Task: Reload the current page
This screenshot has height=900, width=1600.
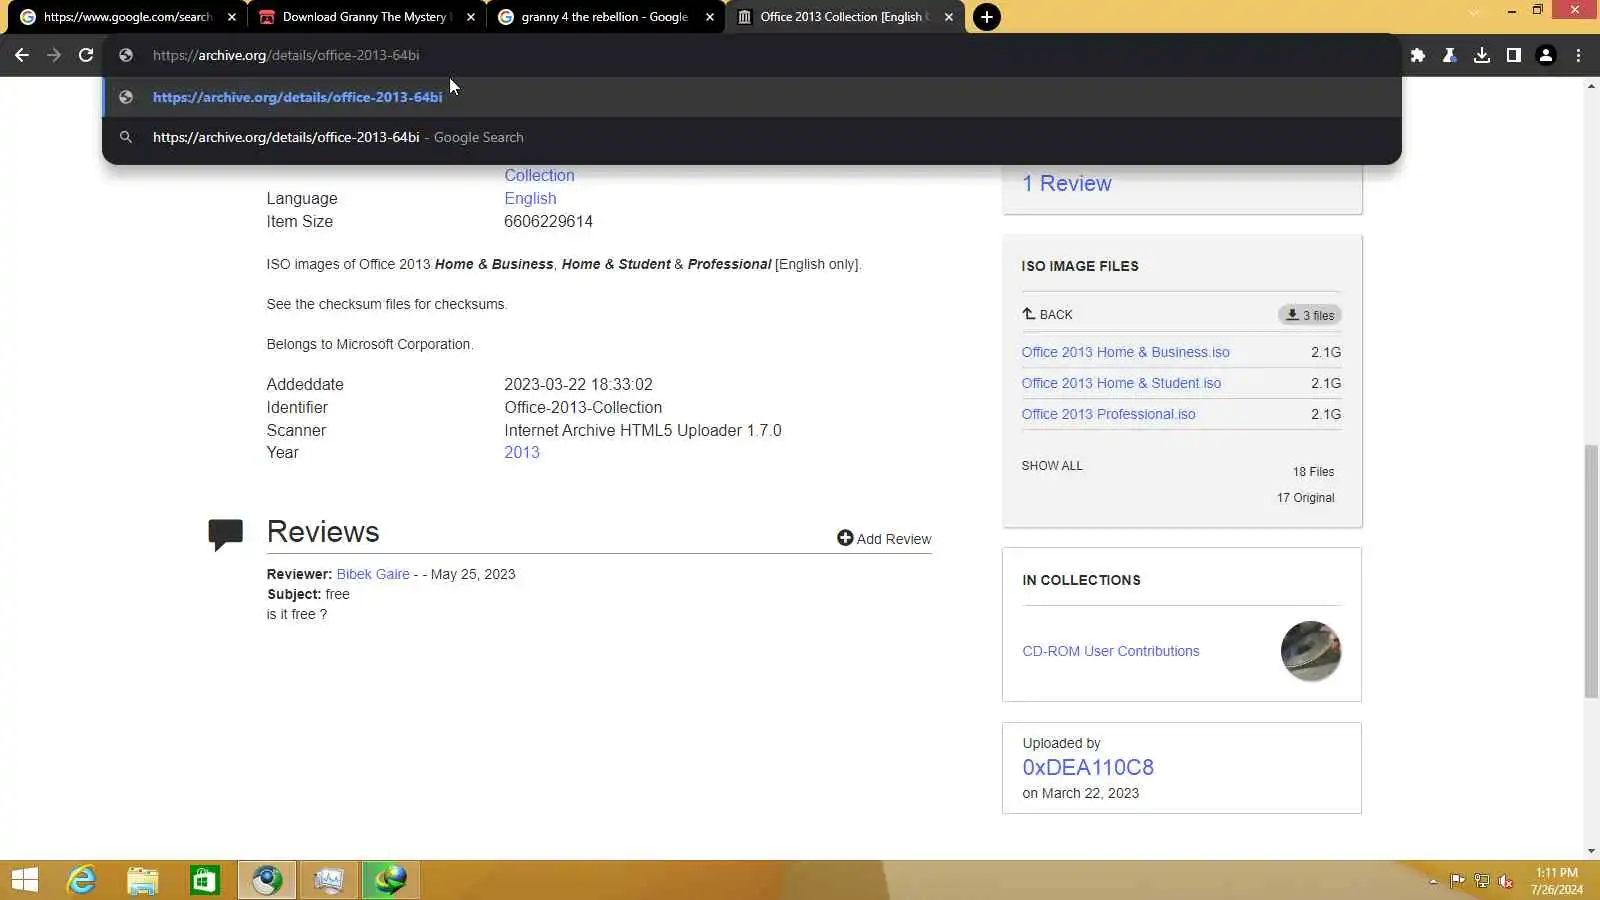Action: coord(86,55)
